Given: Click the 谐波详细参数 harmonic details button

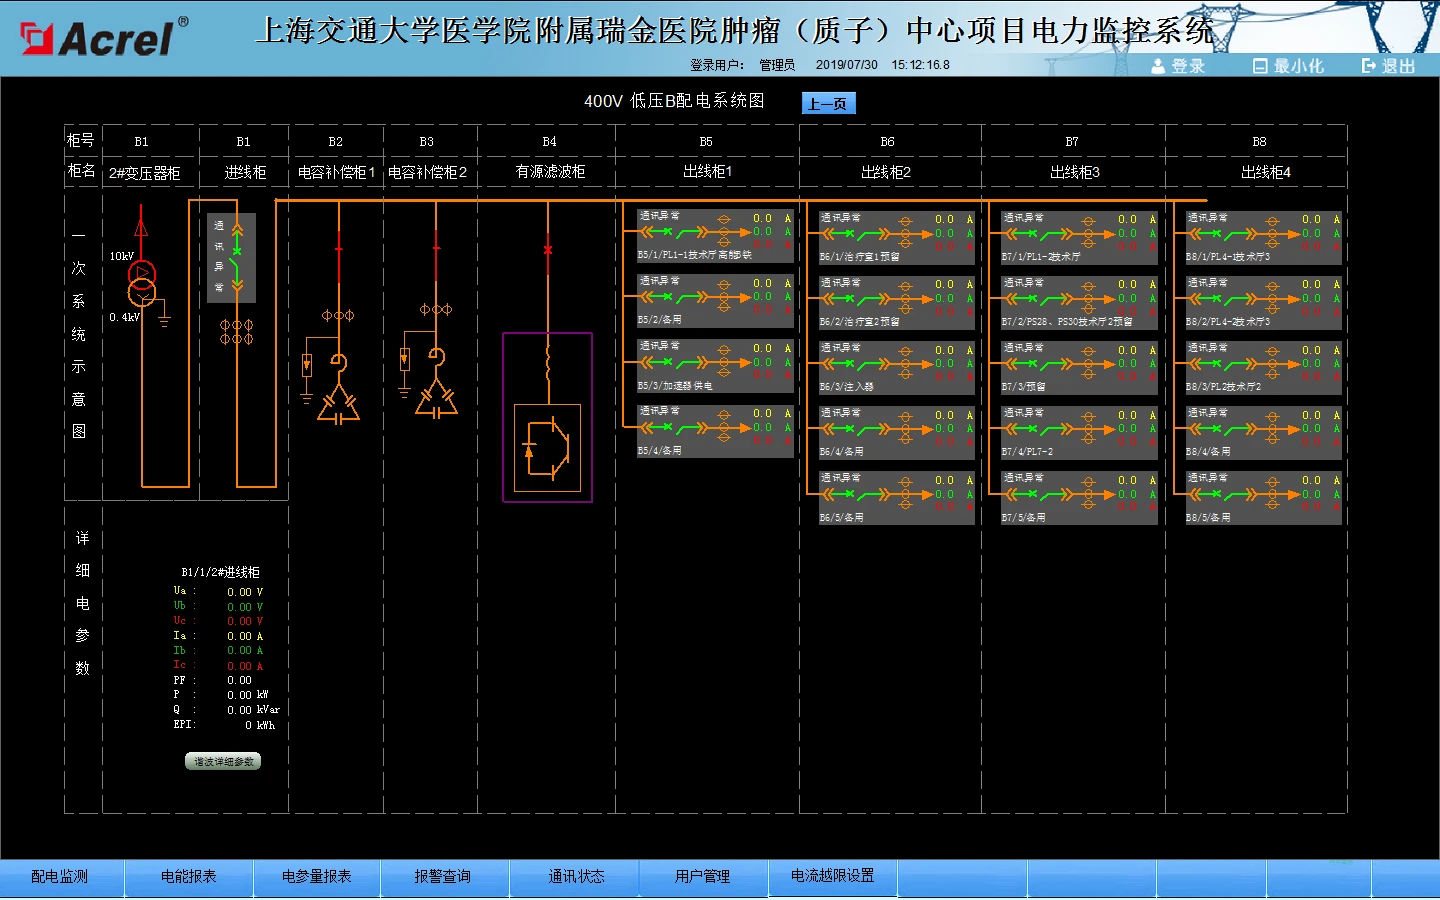Looking at the screenshot, I should click(223, 762).
